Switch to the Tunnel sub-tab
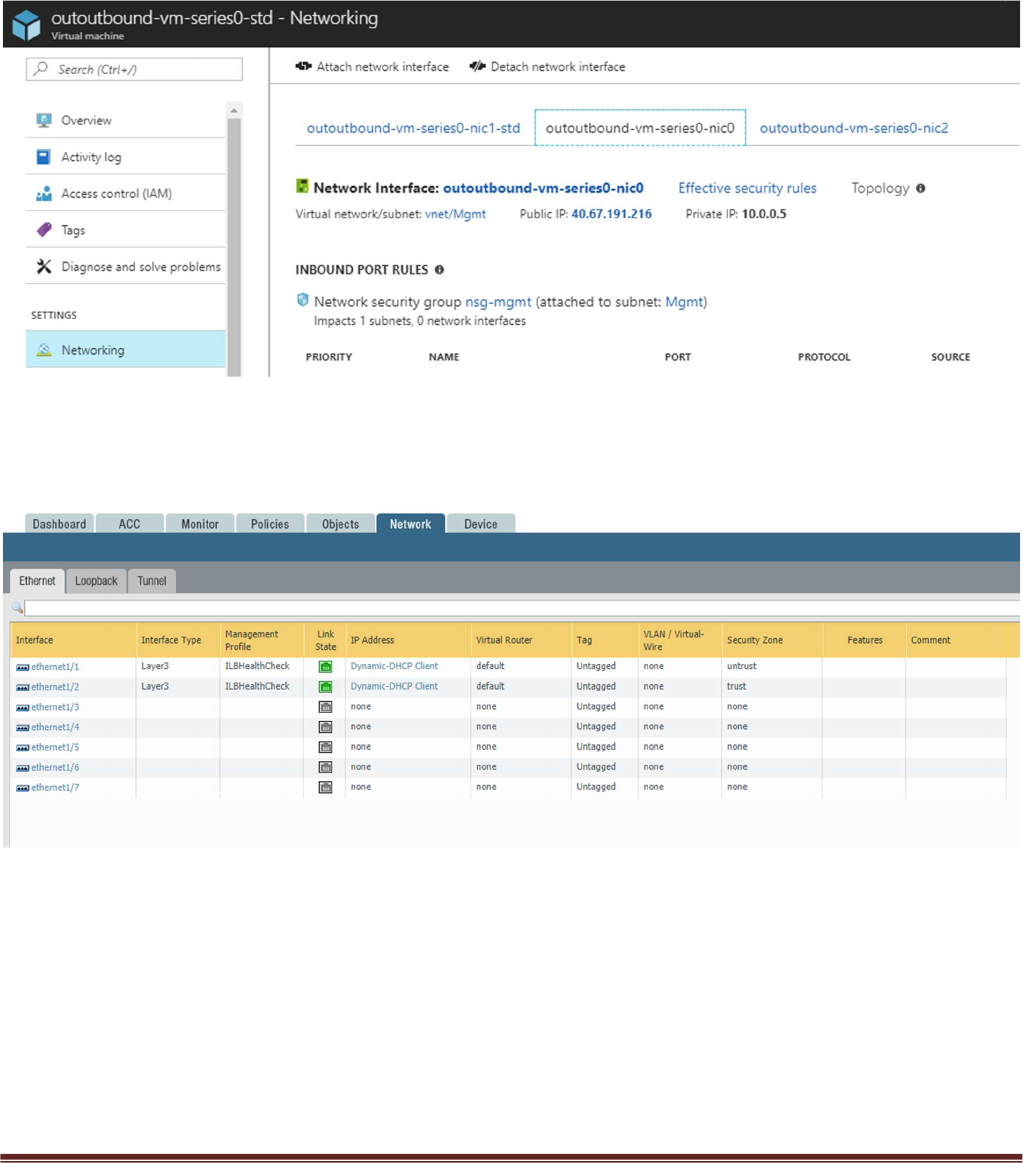Viewport: 1023px width, 1163px height. click(x=152, y=581)
